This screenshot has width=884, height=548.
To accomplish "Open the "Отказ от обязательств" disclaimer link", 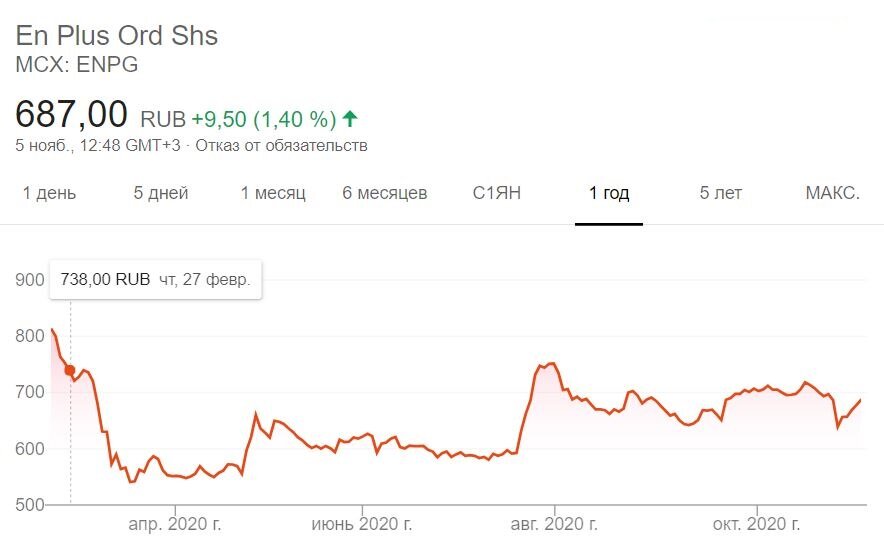I will (x=281, y=146).
